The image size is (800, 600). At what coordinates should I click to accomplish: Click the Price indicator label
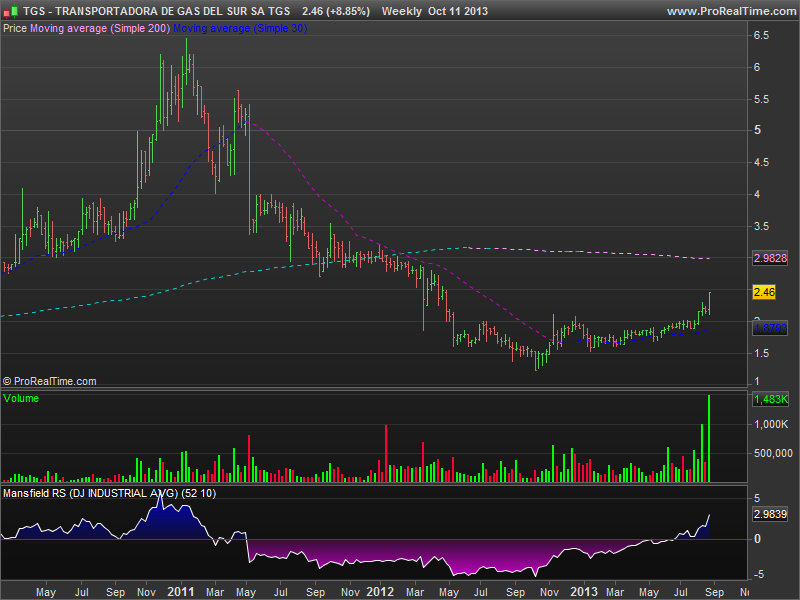(15, 29)
